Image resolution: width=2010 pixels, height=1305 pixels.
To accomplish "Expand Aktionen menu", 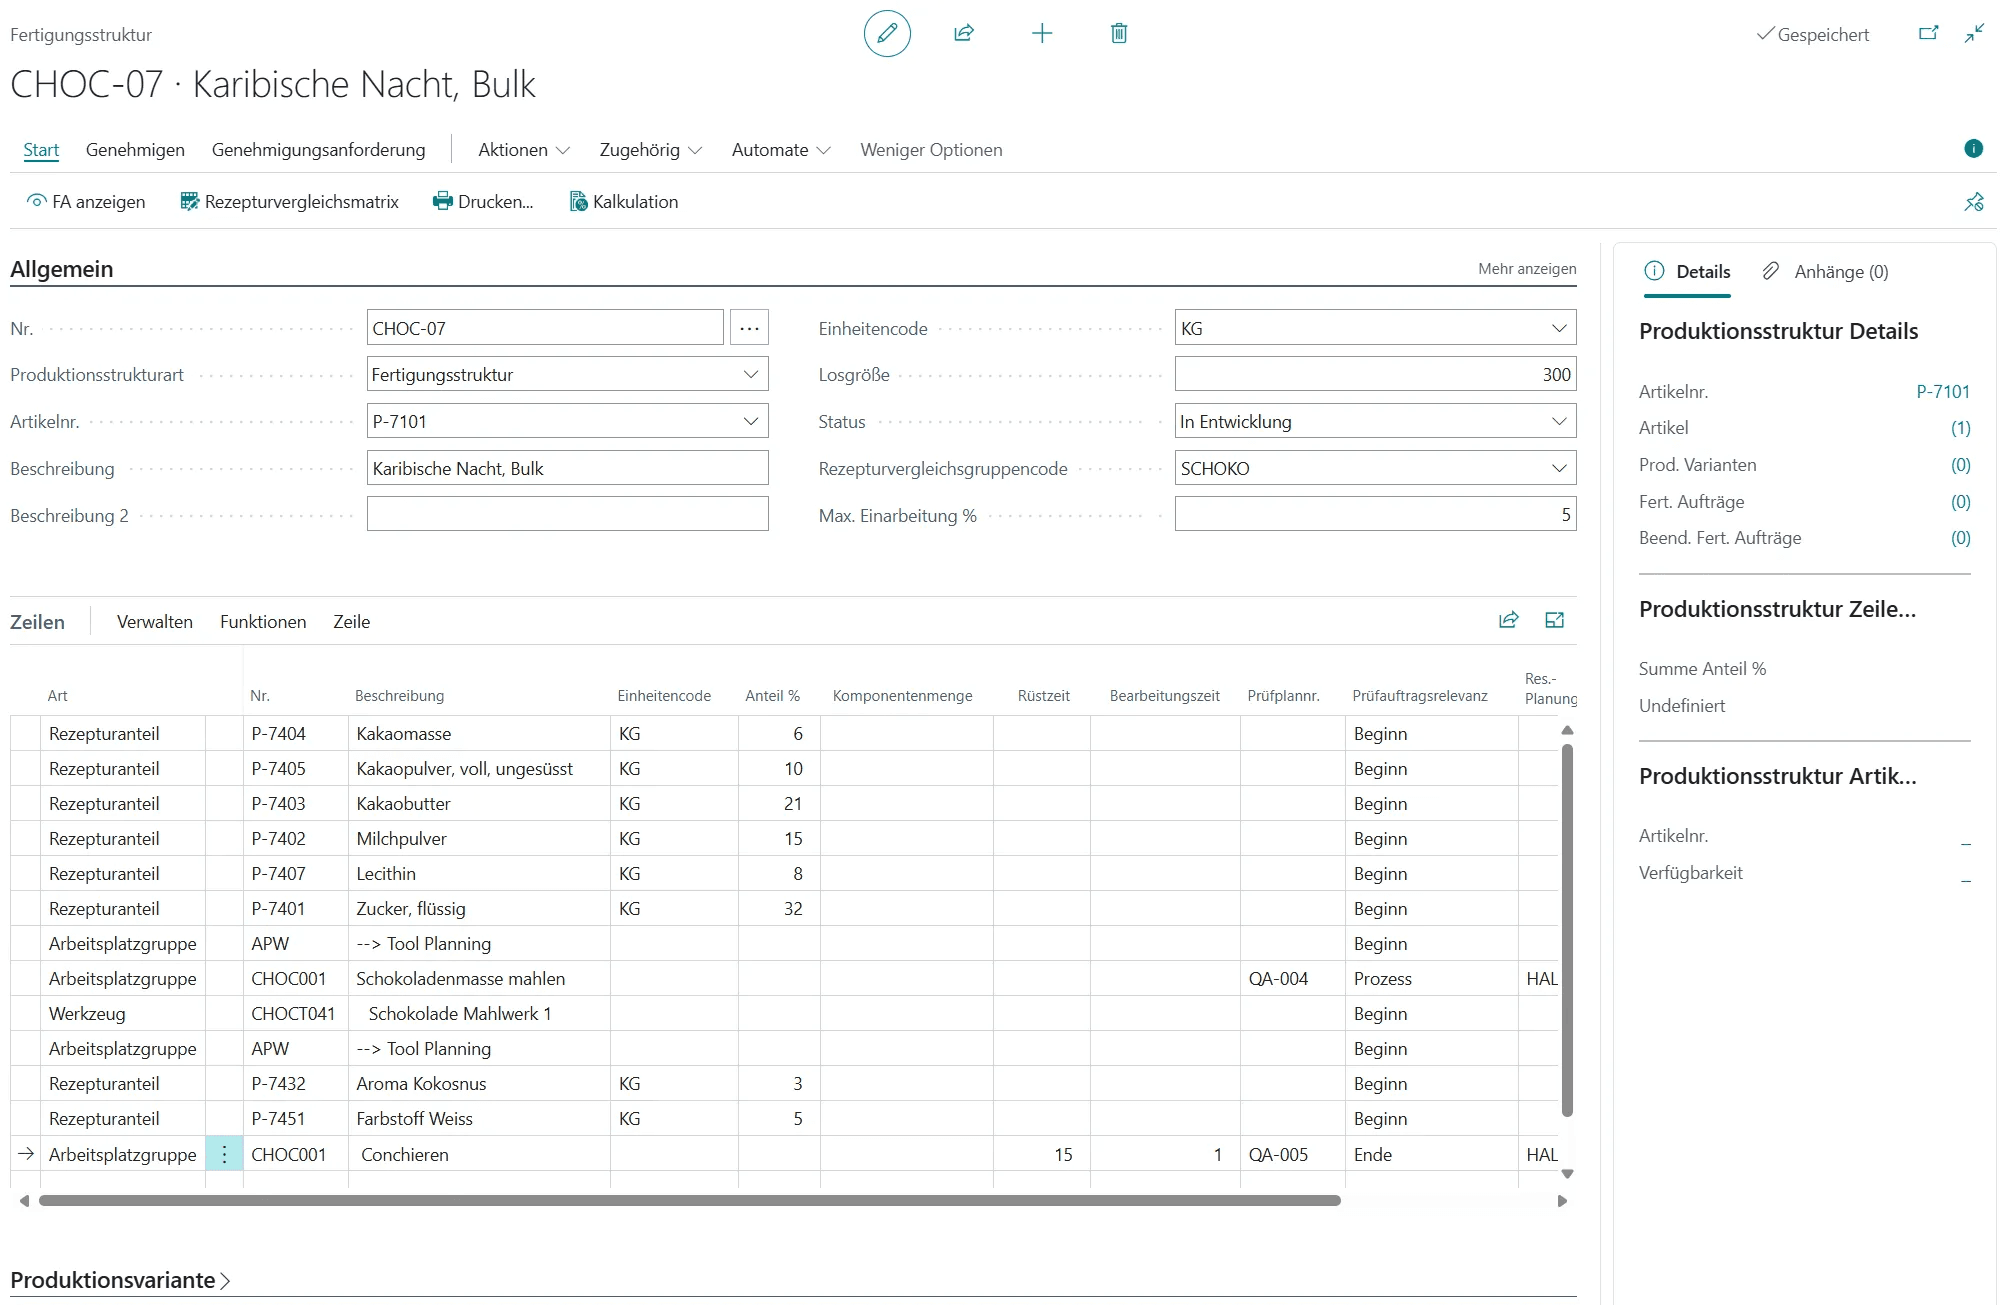I will (x=524, y=150).
